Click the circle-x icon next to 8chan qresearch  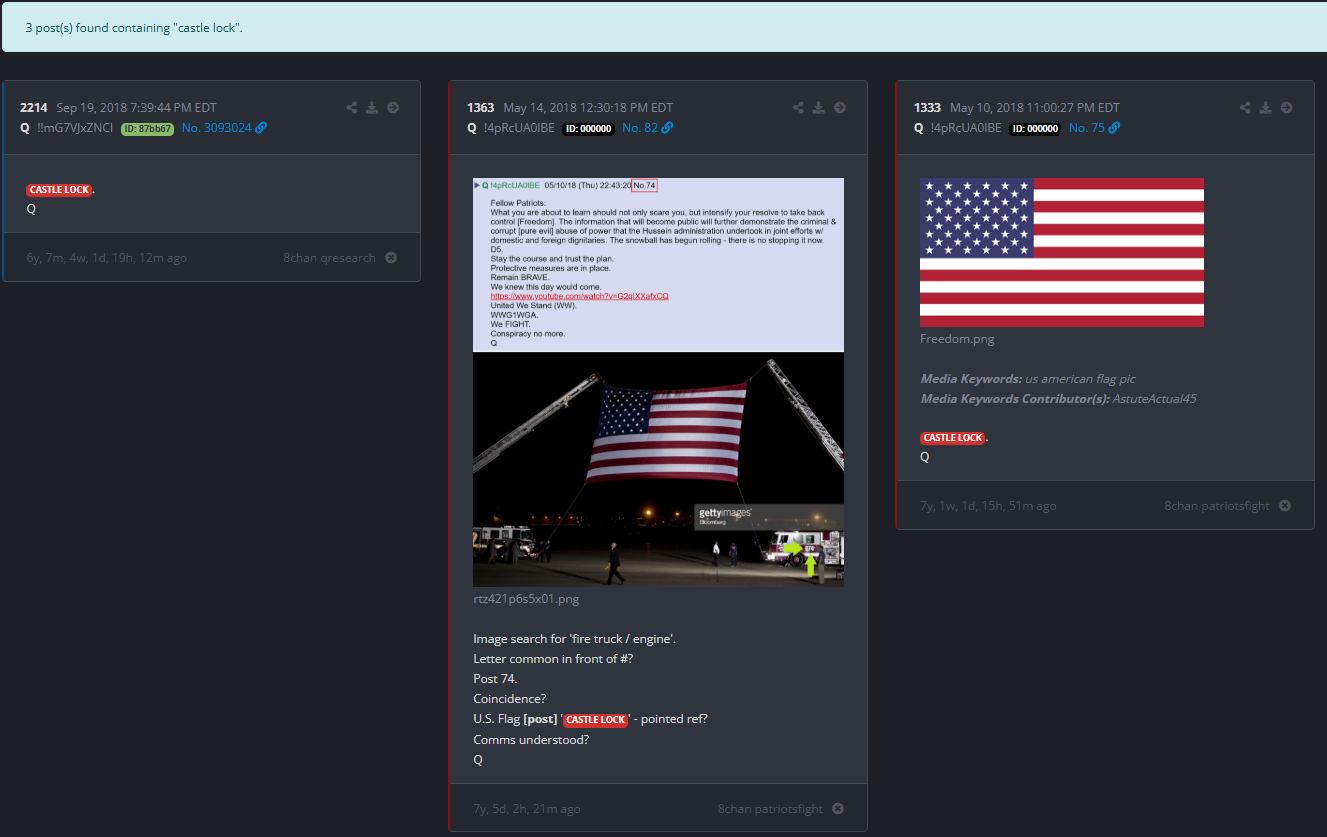(x=391, y=258)
